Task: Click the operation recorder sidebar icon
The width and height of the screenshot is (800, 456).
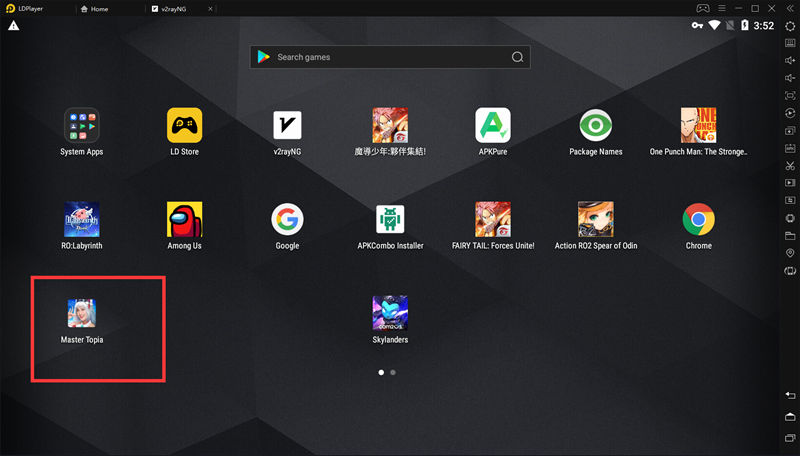Action: [x=790, y=200]
